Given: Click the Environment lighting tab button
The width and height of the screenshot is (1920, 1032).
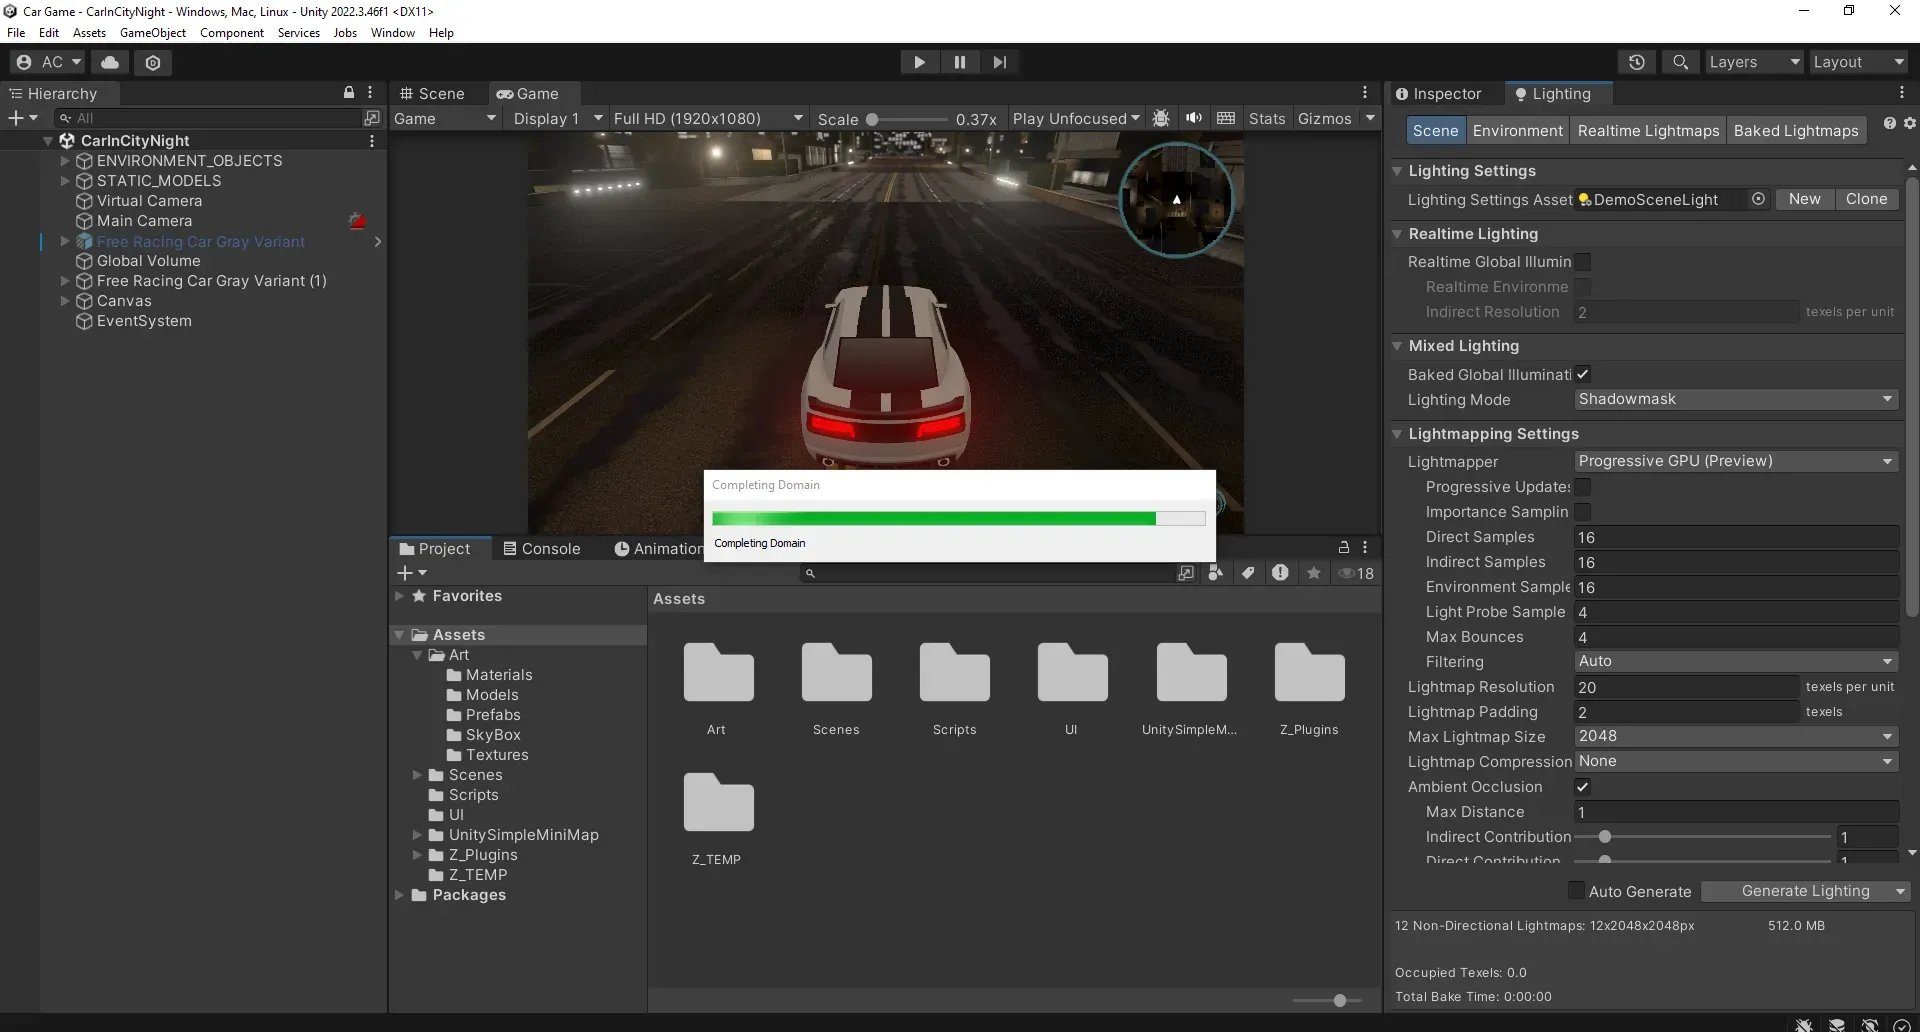Looking at the screenshot, I should click(1517, 131).
